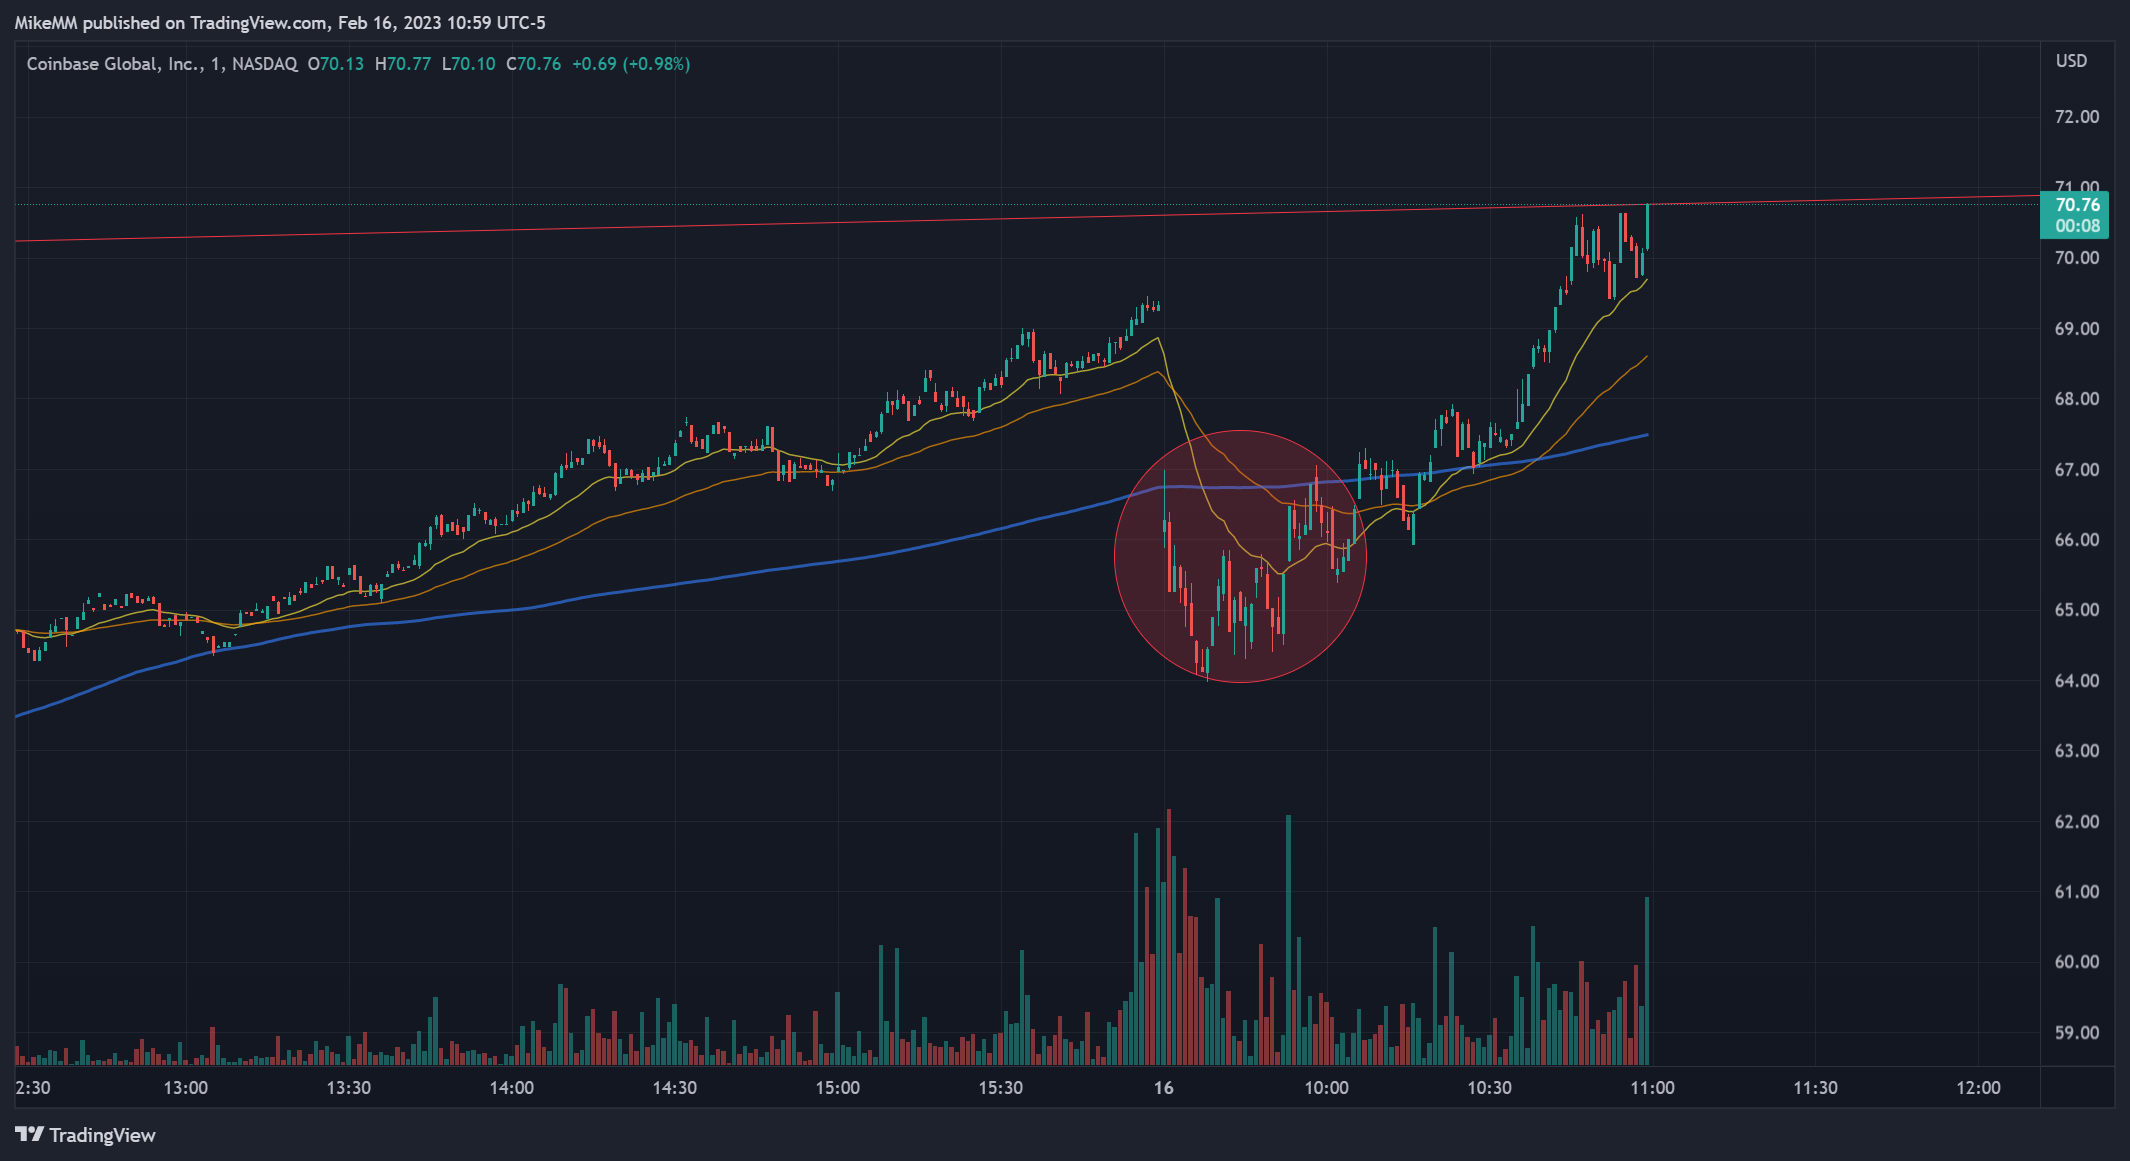Click the 14:00 time axis label
The width and height of the screenshot is (2130, 1161).
pyautogui.click(x=512, y=1088)
